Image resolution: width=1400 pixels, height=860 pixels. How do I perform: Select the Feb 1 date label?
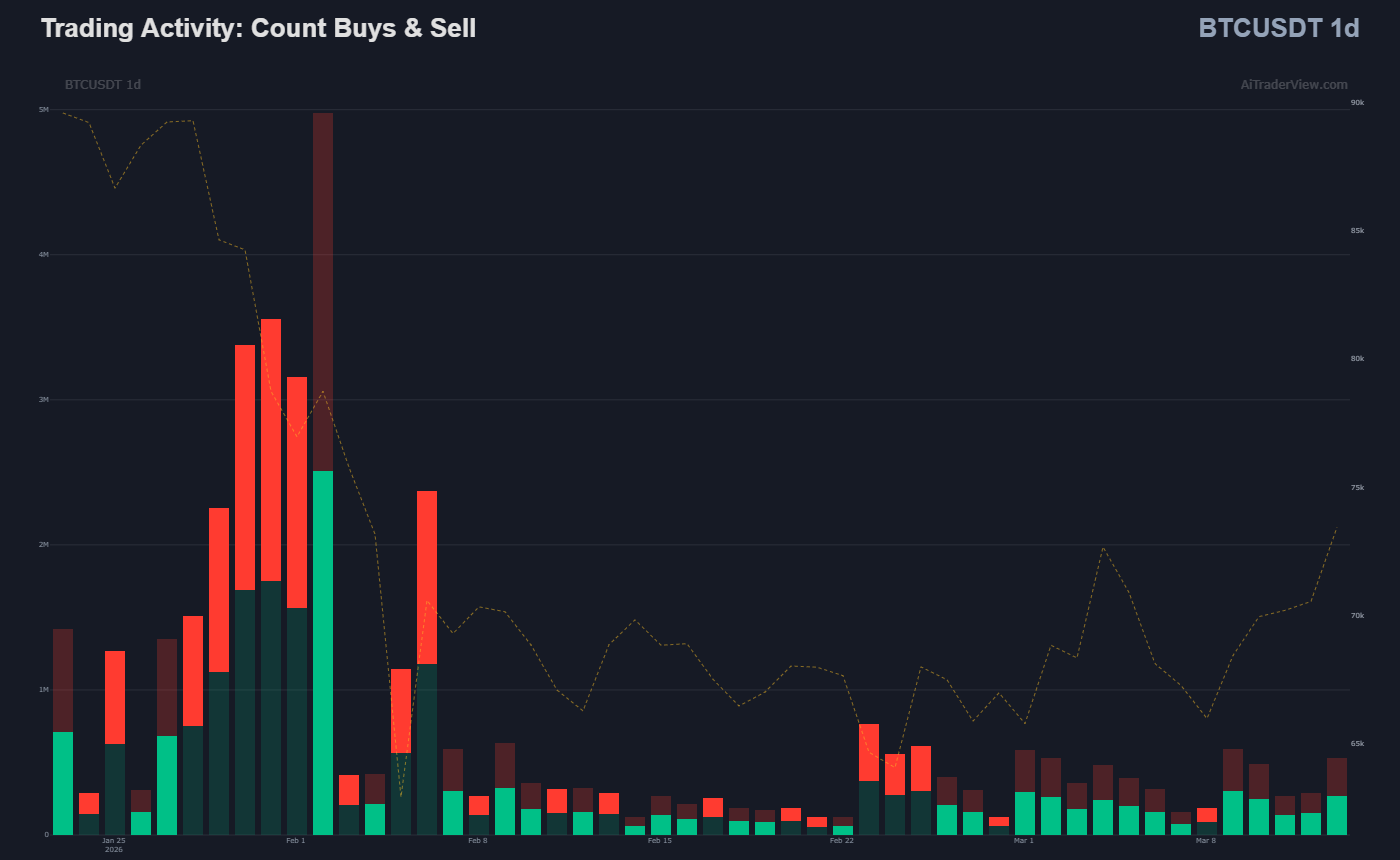(296, 841)
